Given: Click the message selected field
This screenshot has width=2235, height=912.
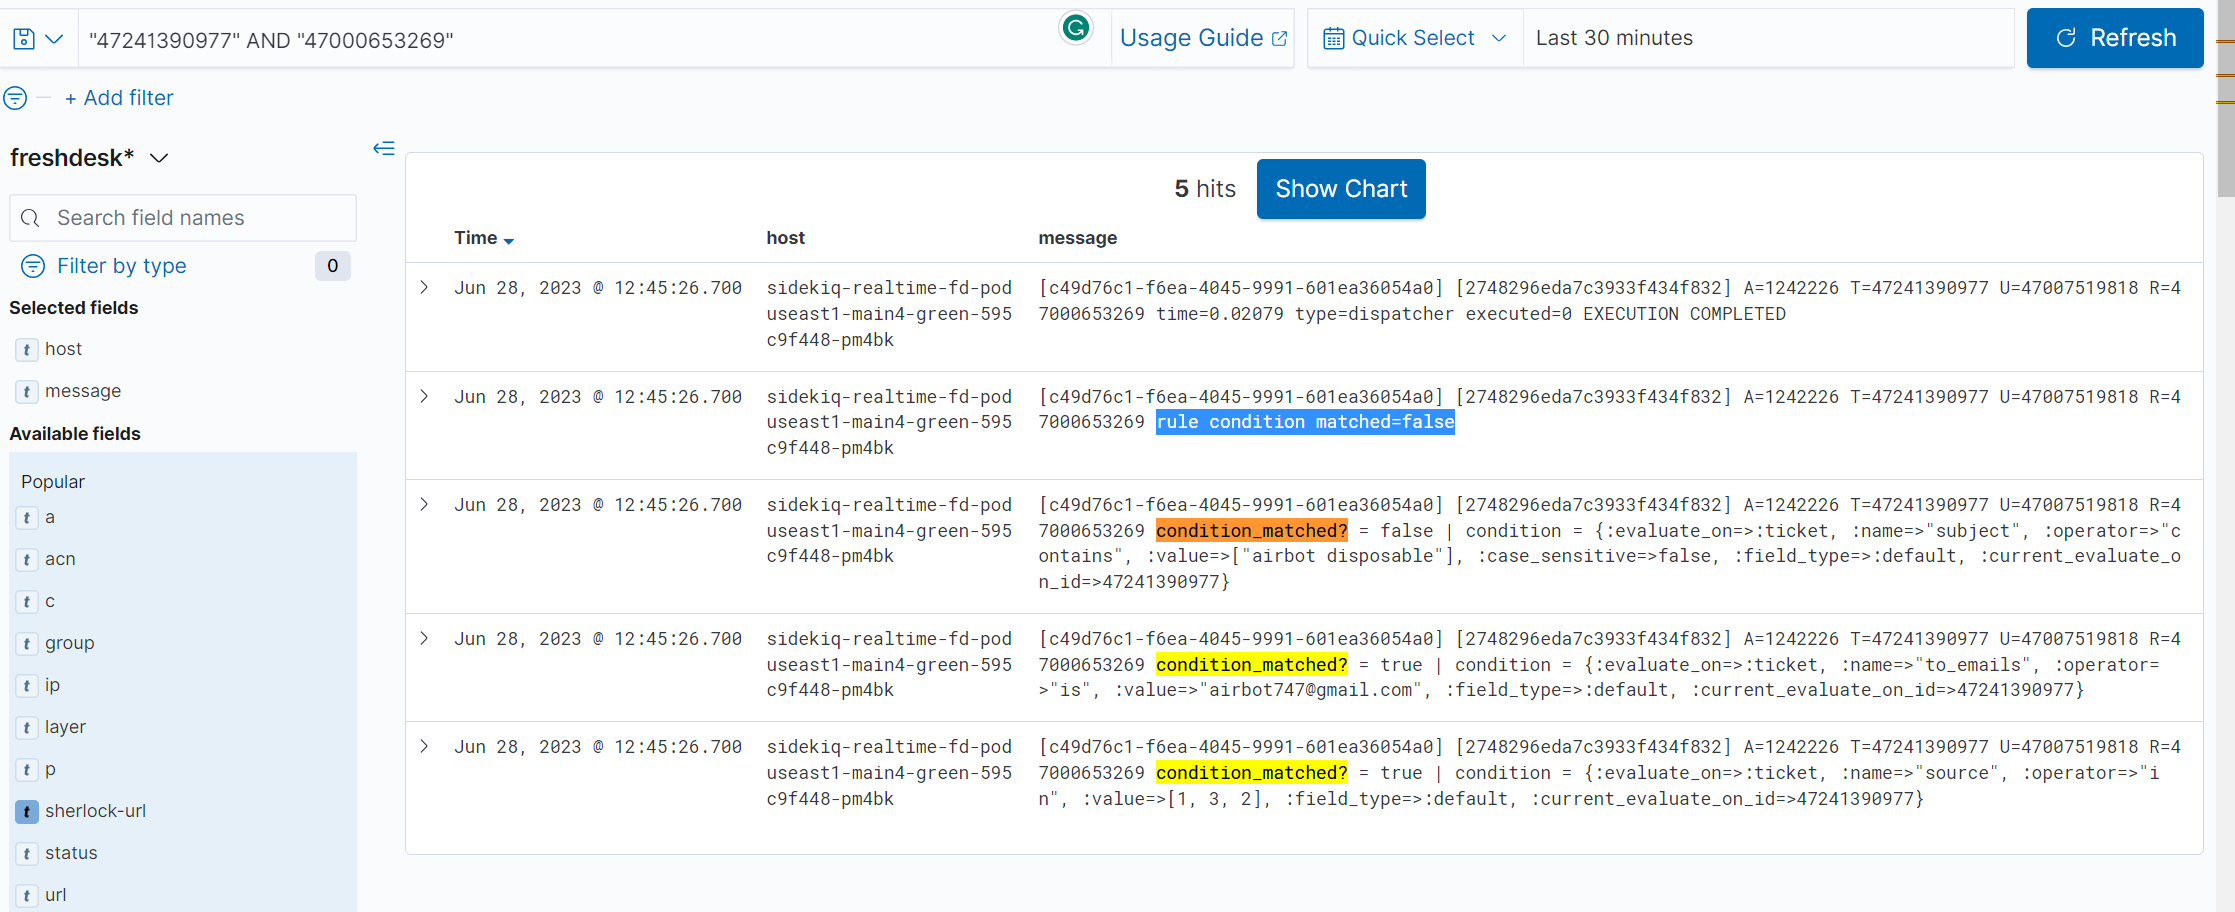Looking at the screenshot, I should click(83, 391).
